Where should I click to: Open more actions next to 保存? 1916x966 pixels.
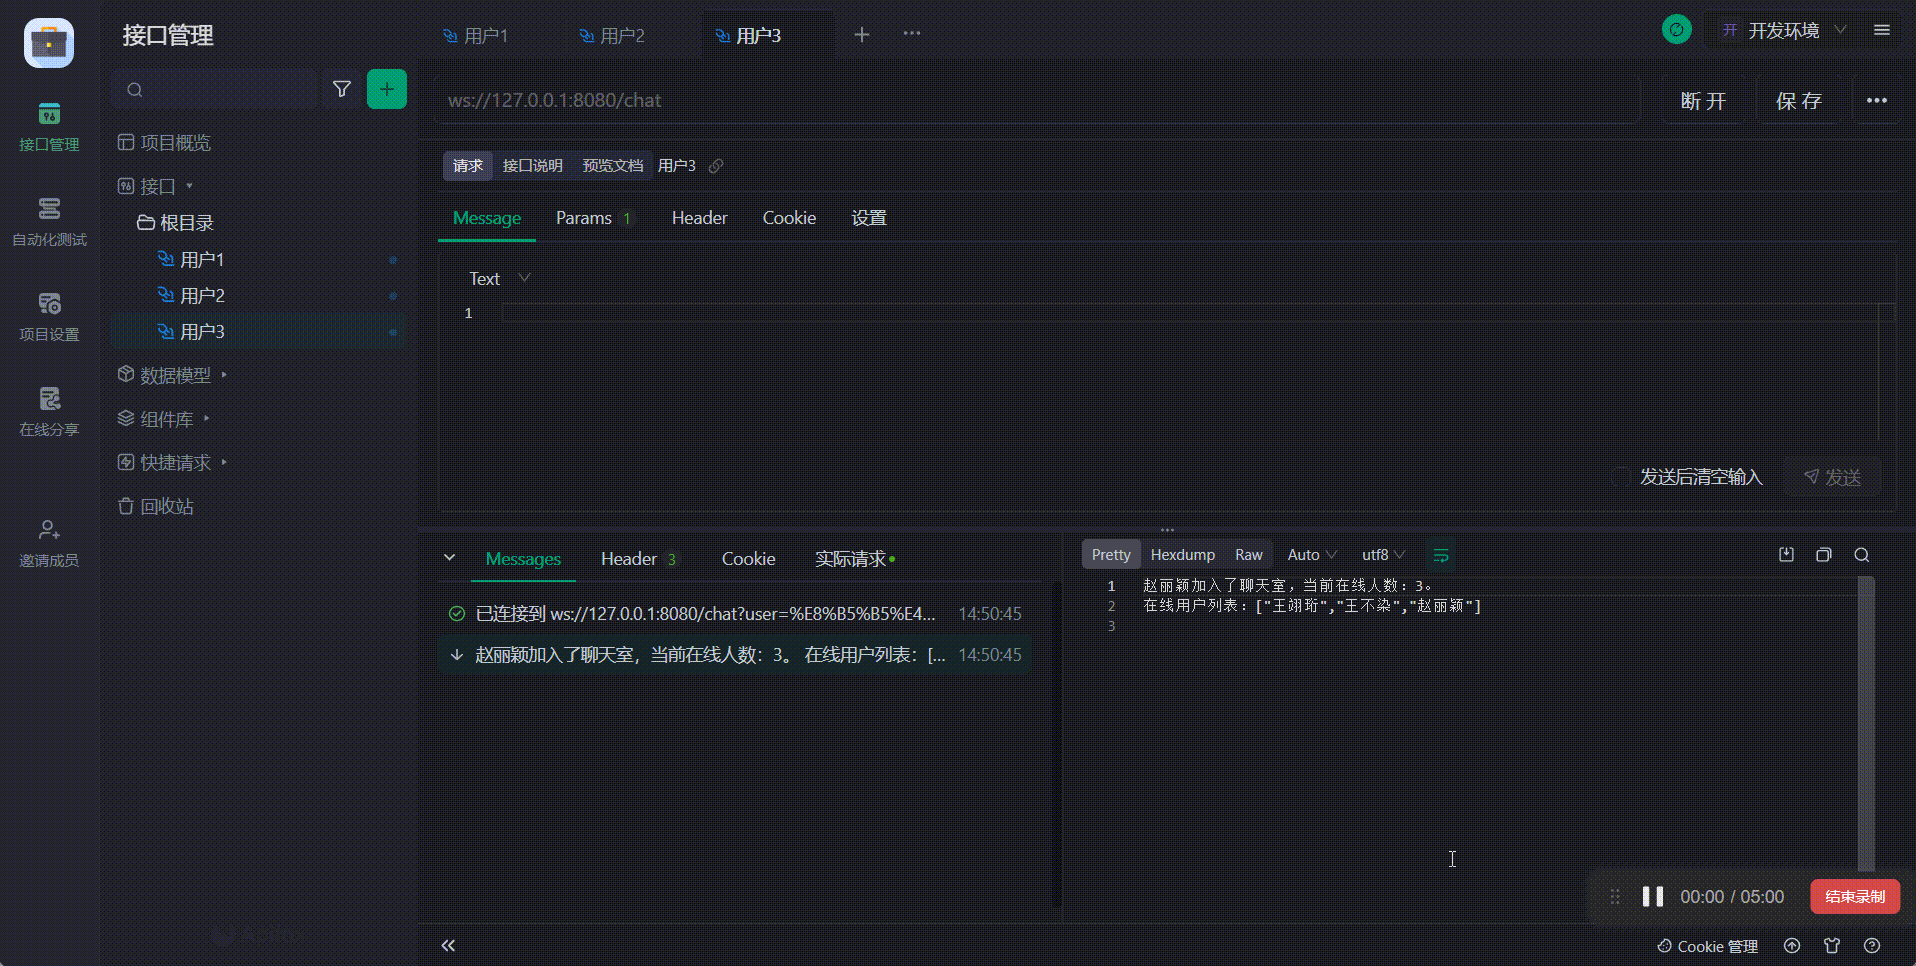[x=1877, y=100]
